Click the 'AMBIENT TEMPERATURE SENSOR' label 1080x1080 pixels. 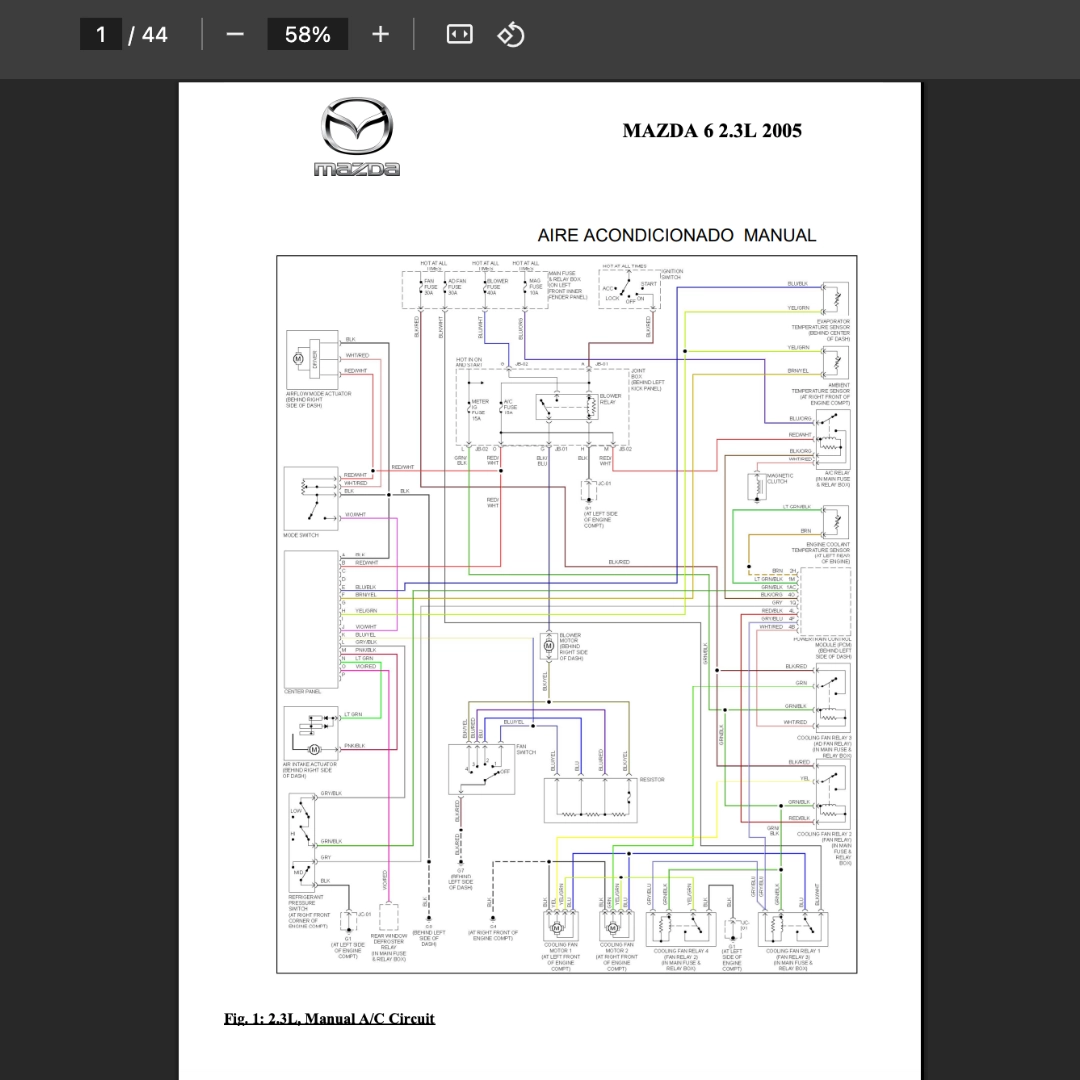pos(820,388)
